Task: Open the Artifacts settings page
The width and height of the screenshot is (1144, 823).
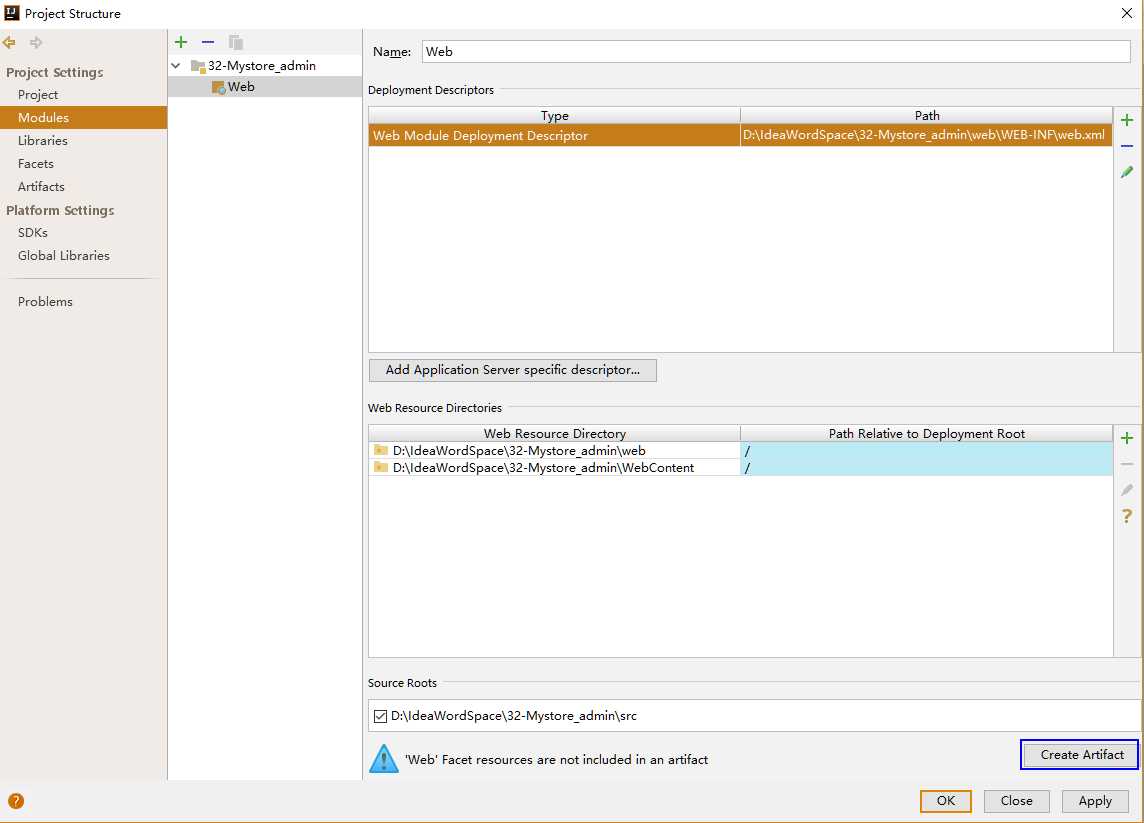Action: 41,186
